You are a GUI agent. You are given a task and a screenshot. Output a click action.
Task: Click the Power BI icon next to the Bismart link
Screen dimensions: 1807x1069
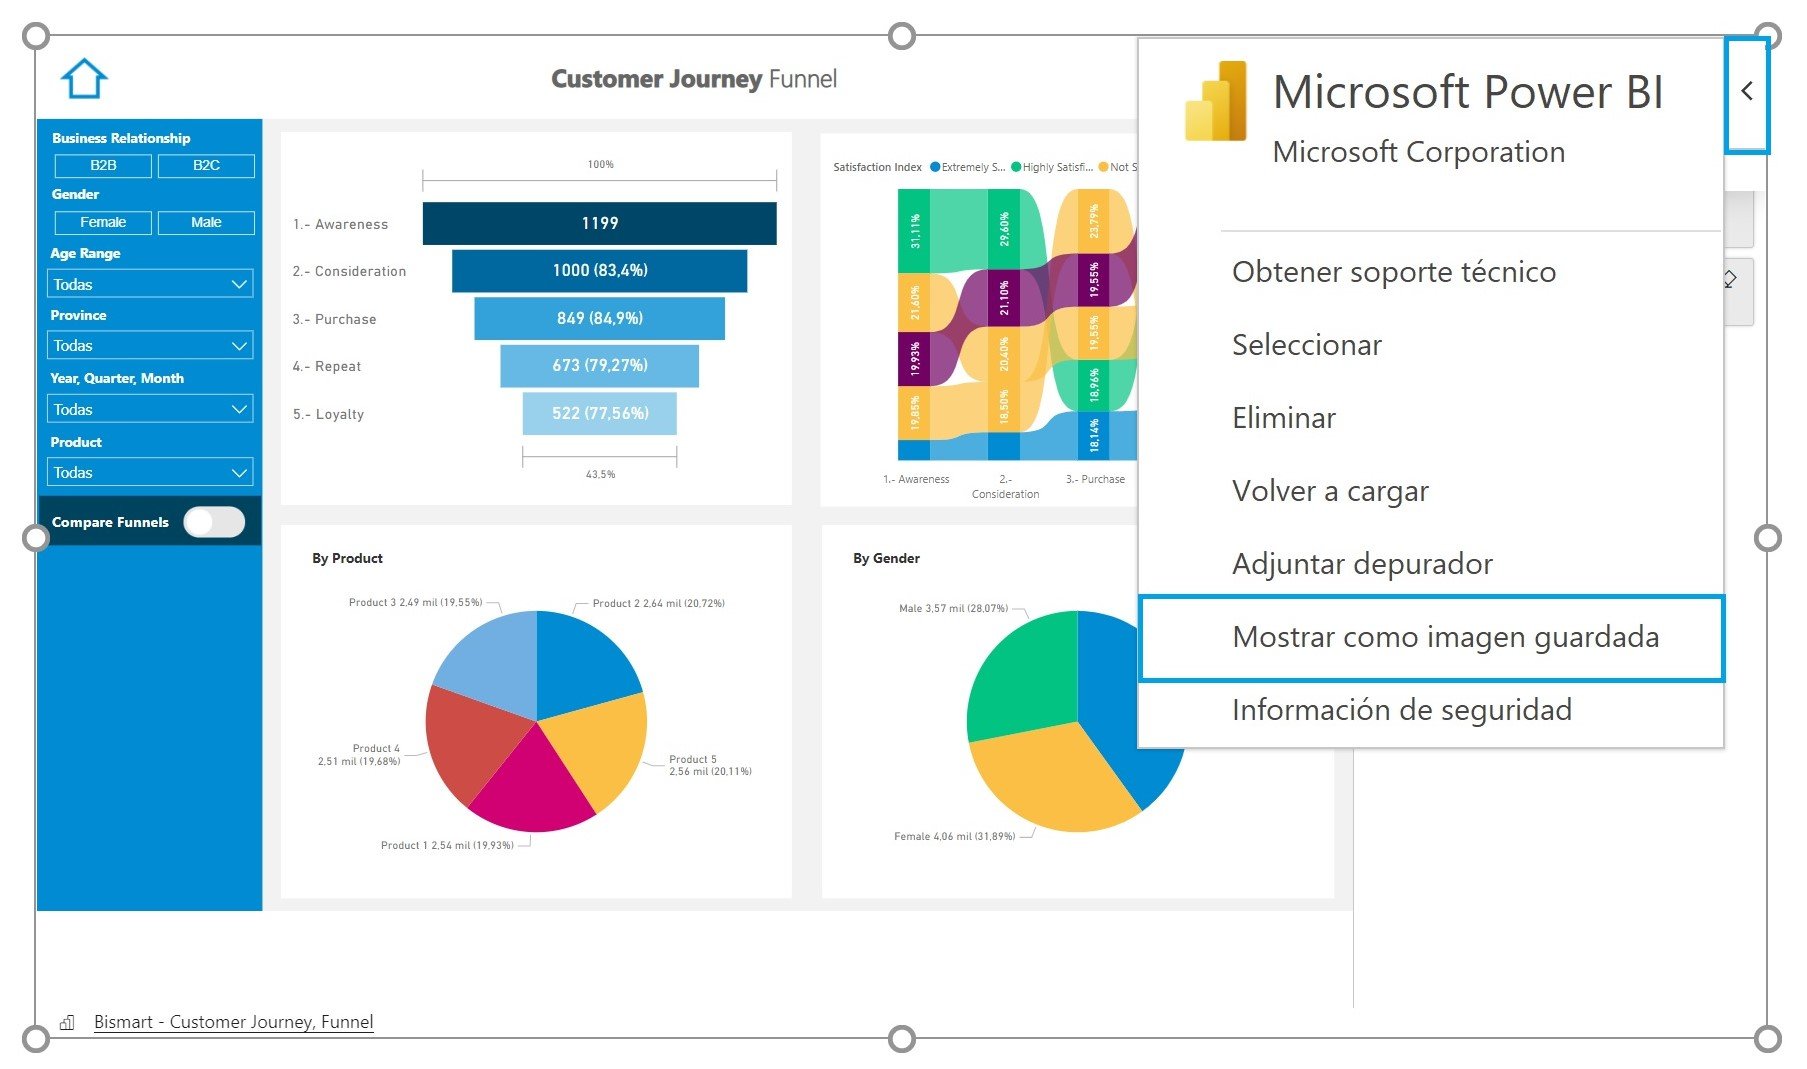tap(66, 1022)
